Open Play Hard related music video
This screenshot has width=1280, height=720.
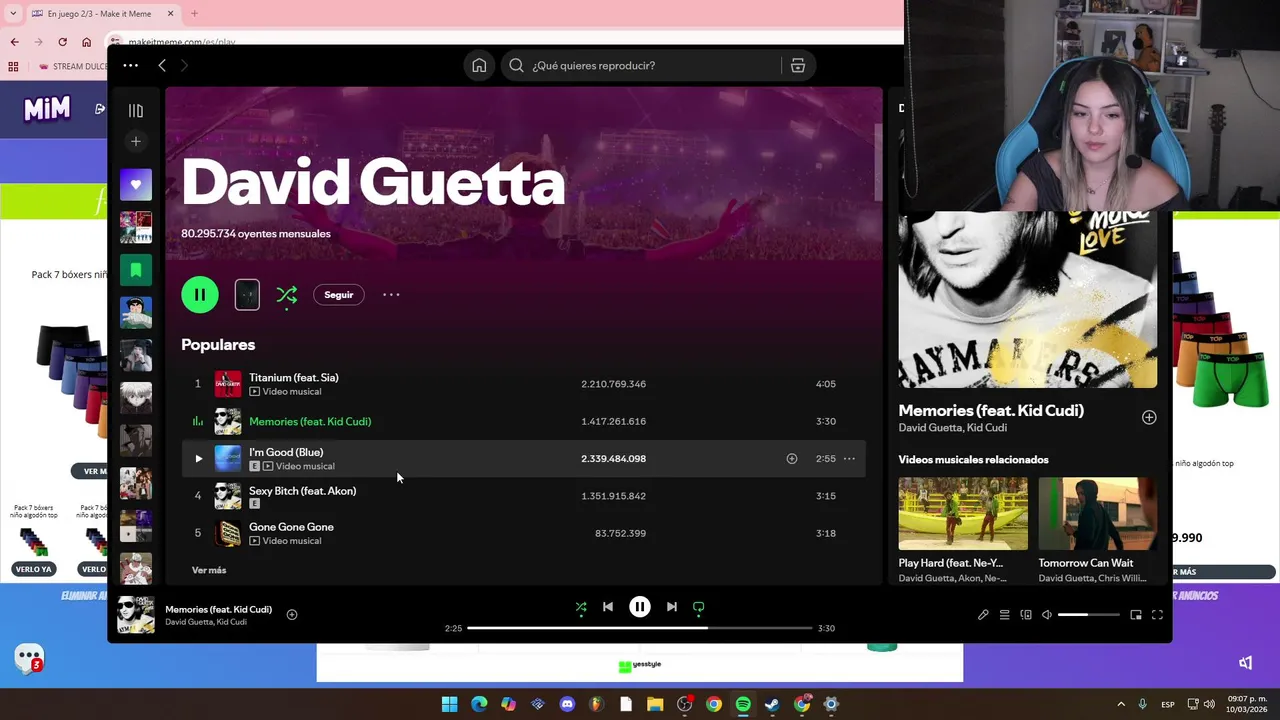point(963,514)
